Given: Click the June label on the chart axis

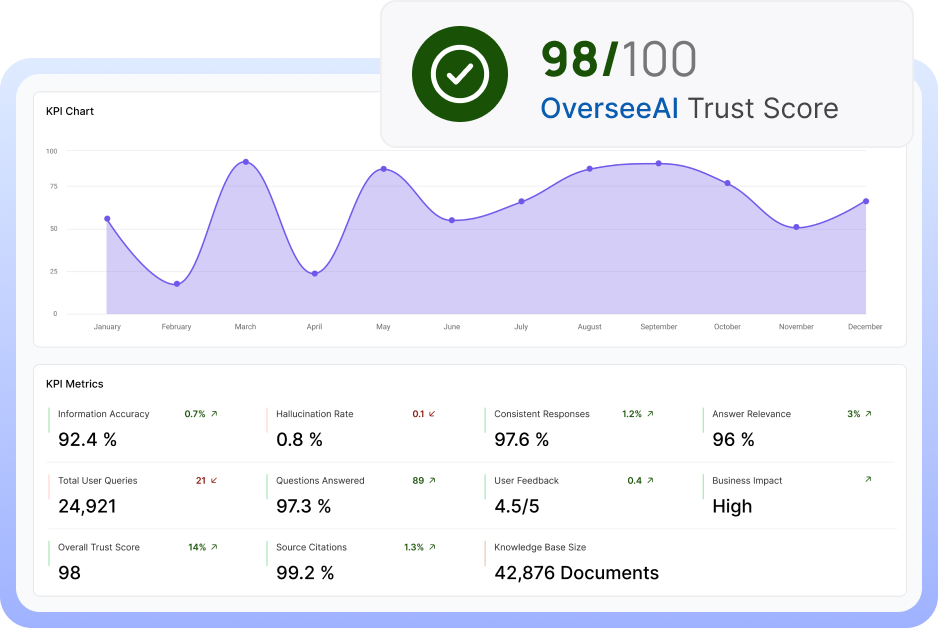Looking at the screenshot, I should click(452, 327).
